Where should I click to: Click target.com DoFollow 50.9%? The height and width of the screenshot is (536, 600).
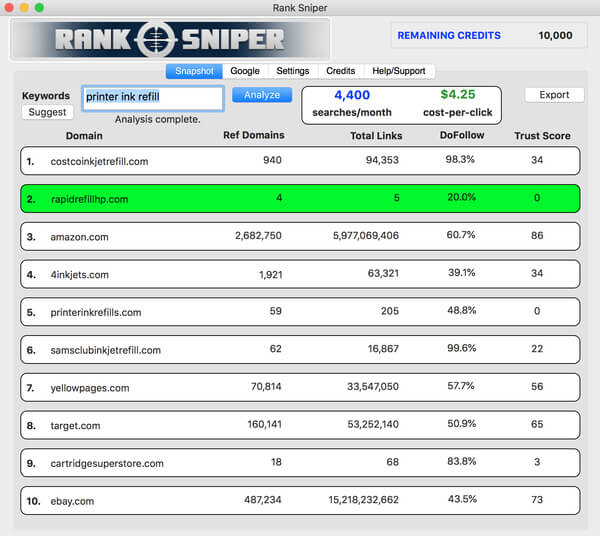[x=461, y=424]
